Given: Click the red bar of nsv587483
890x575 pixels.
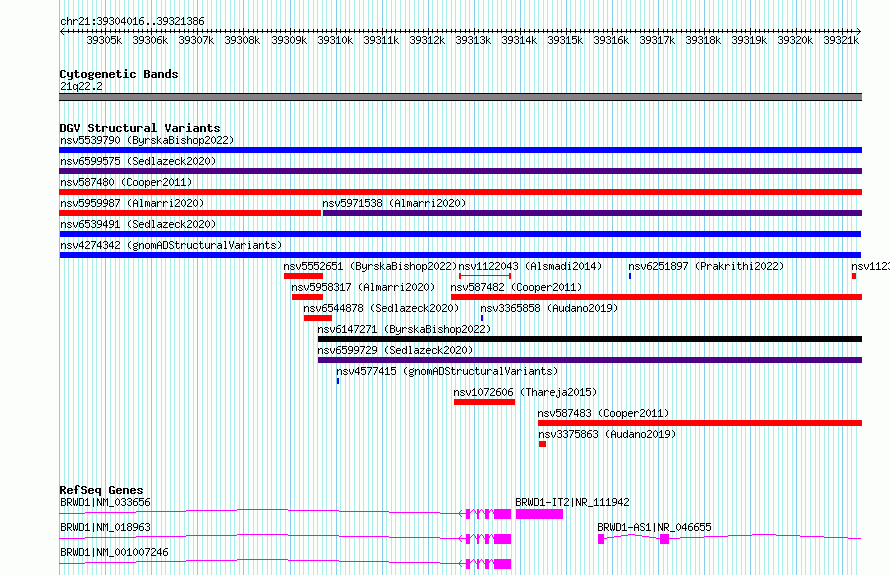Looking at the screenshot, I should click(x=700, y=423).
